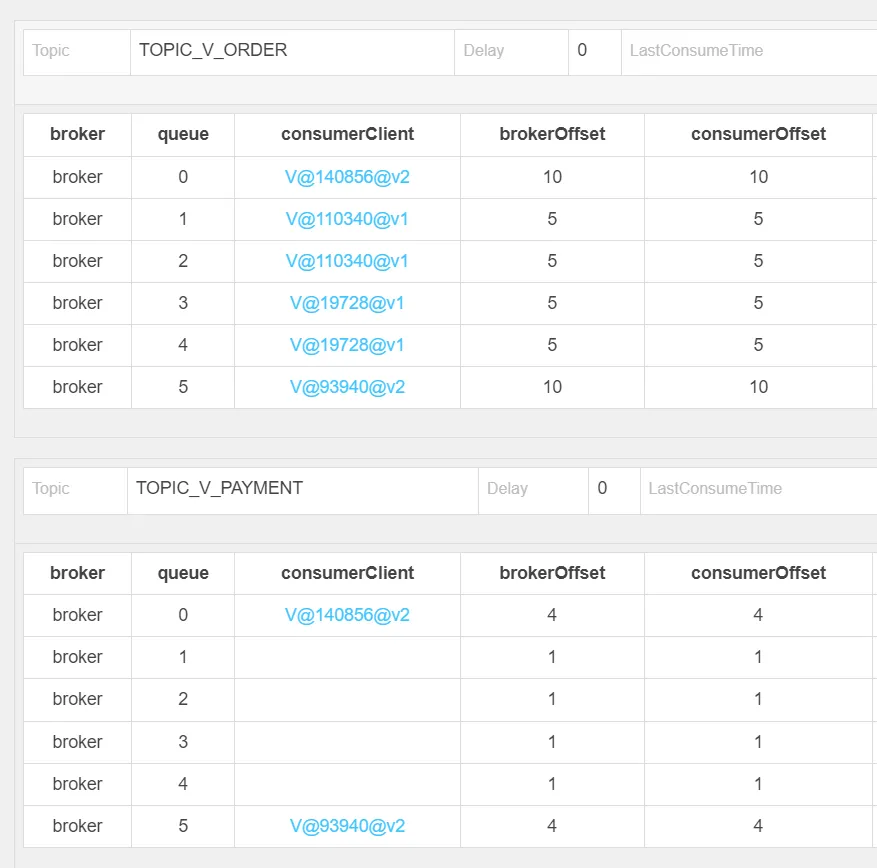
Task: Click broker cell of TOPIC_V_ORDER queue 4 row
Action: [77, 345]
